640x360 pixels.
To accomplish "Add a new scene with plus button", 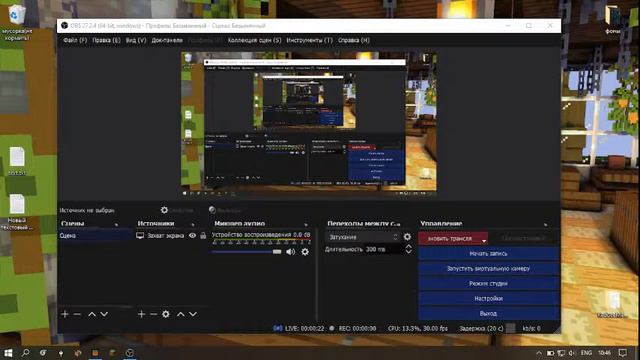I will (x=65, y=314).
